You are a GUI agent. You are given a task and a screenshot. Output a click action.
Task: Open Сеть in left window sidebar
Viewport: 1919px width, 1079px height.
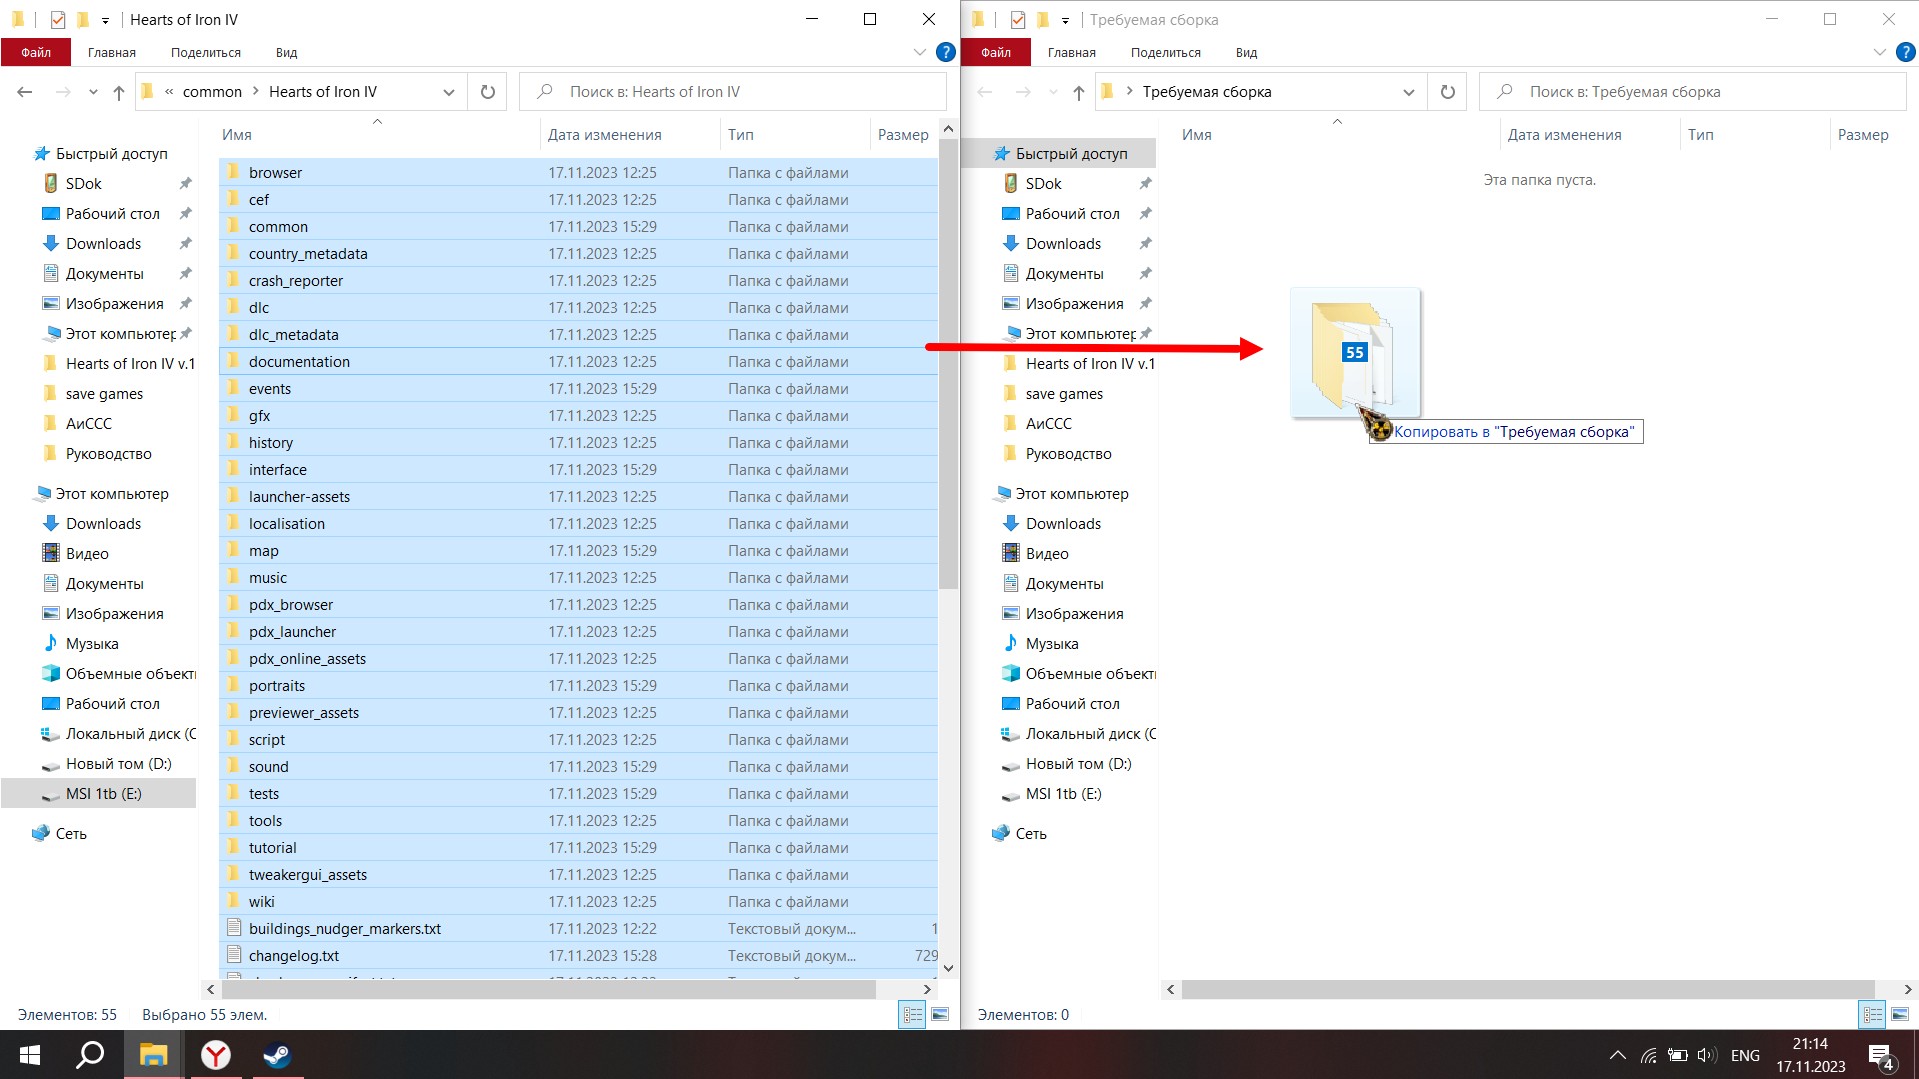[x=71, y=834]
